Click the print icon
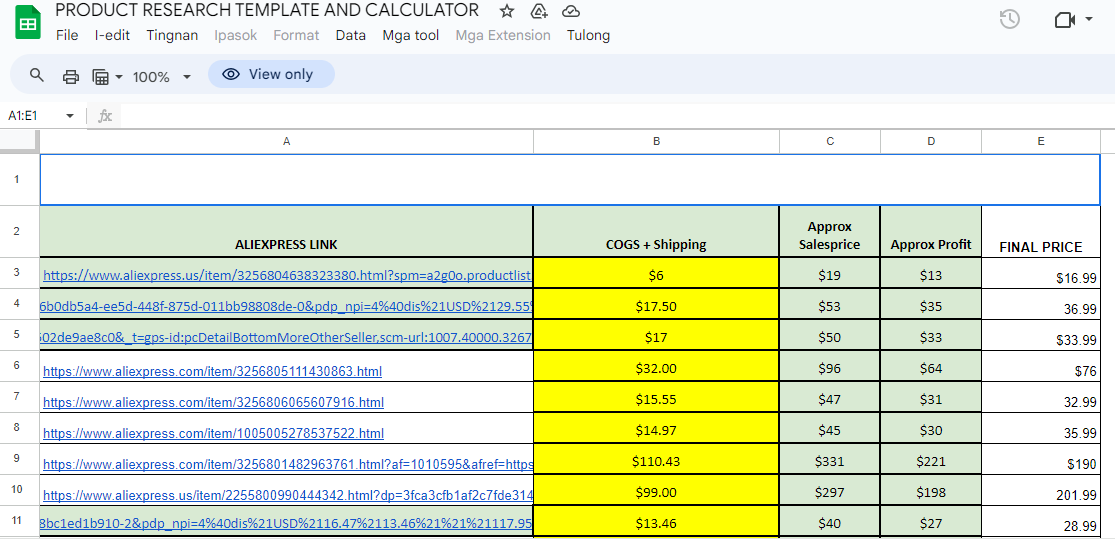Image resolution: width=1115 pixels, height=539 pixels. pos(71,77)
